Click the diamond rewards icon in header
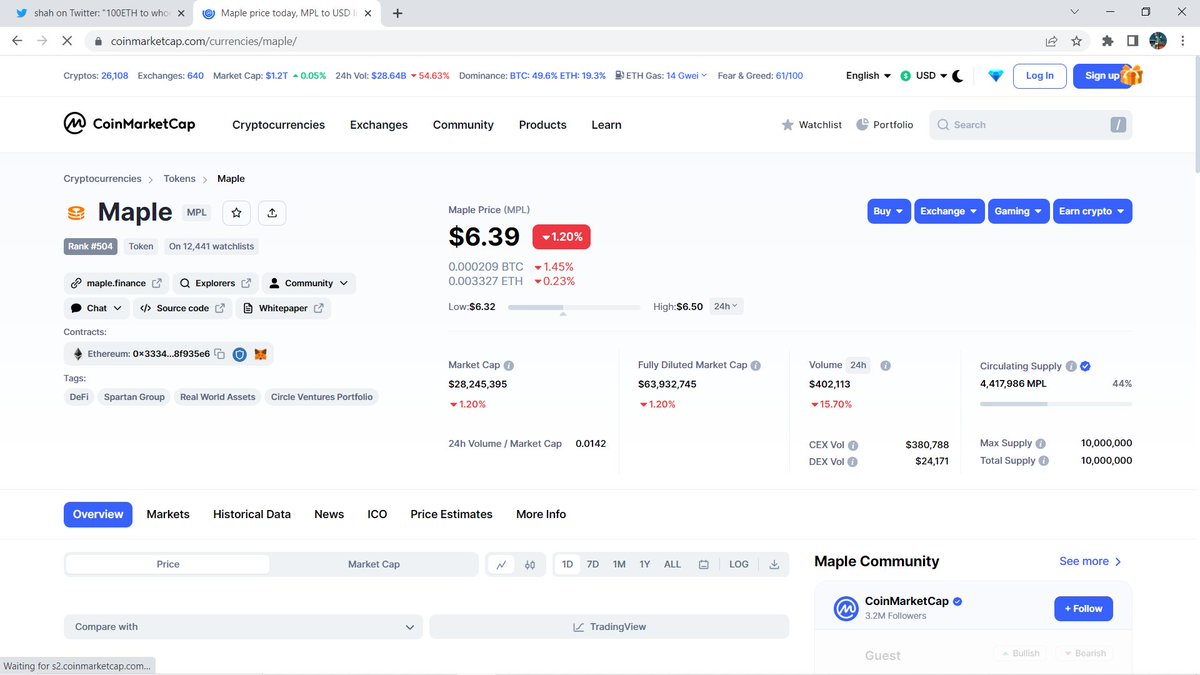This screenshot has width=1200, height=675. 995,76
